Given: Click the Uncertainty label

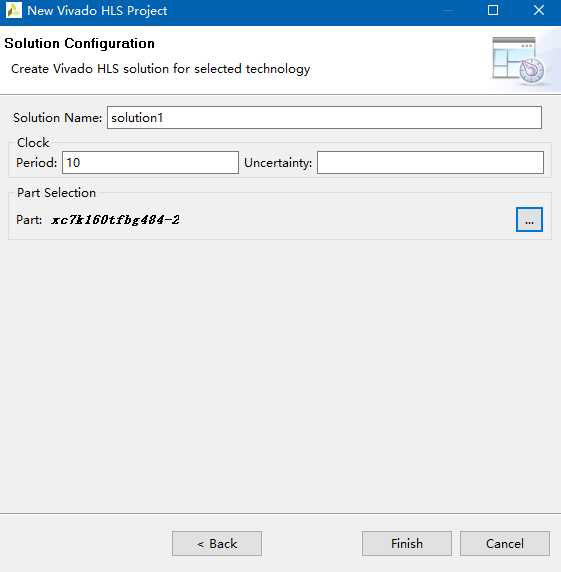Looking at the screenshot, I should 278,163.
